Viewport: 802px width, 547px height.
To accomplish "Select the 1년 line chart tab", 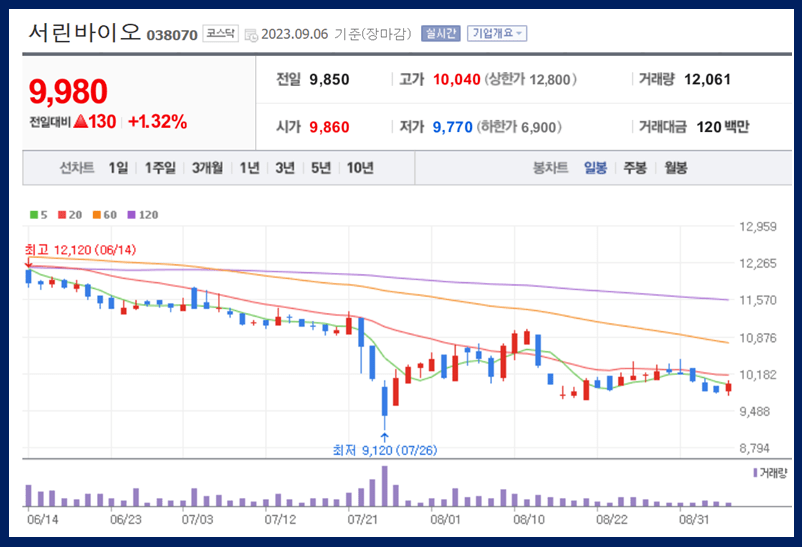I will tap(250, 168).
